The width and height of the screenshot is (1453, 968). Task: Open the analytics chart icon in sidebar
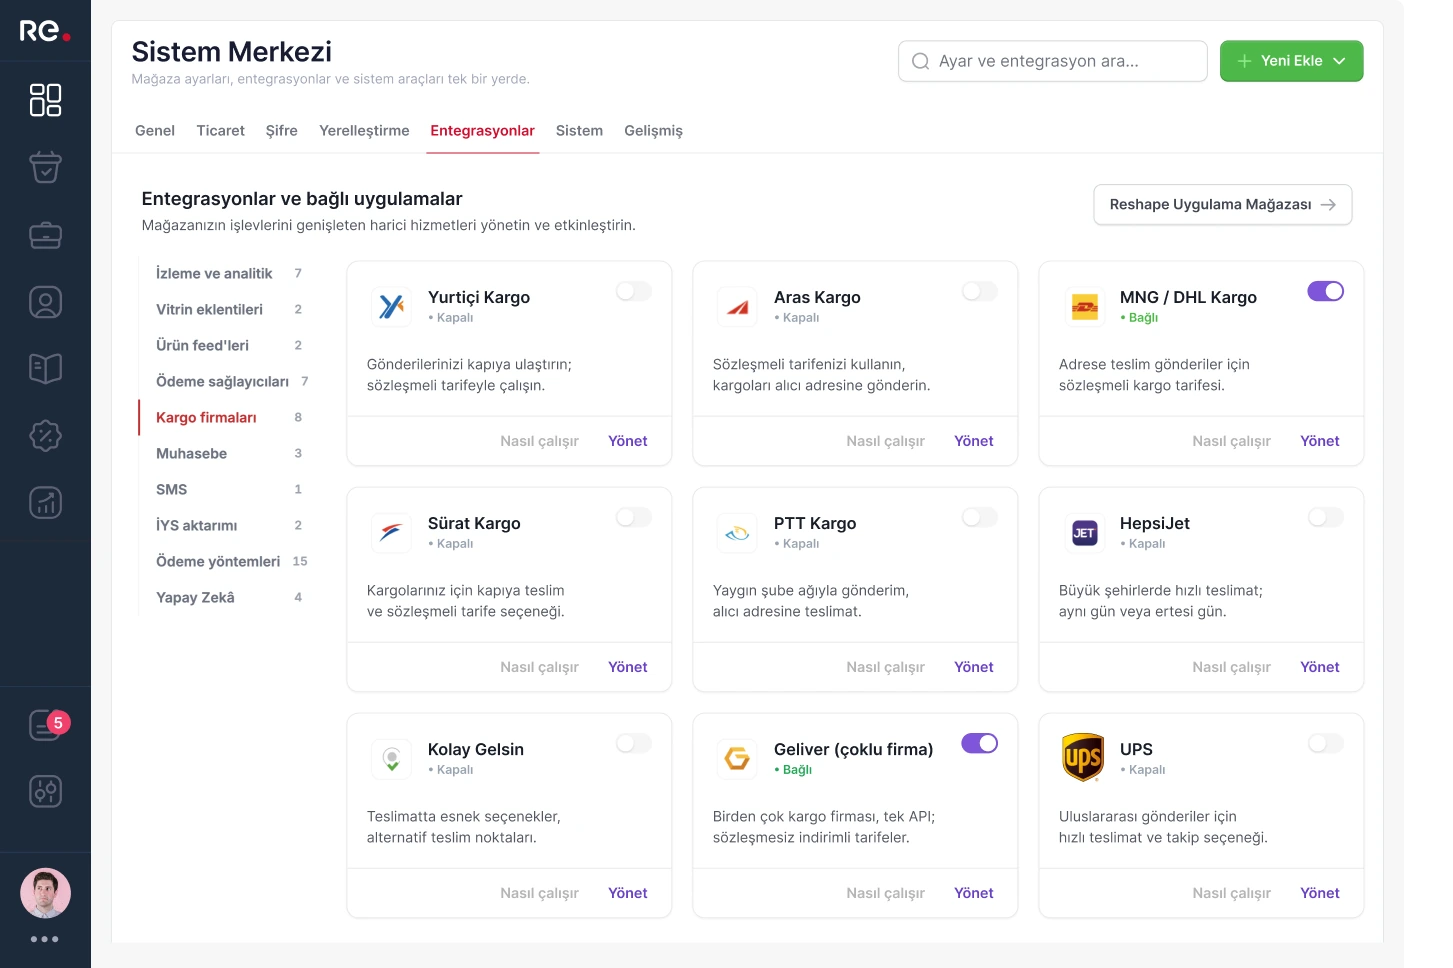[x=45, y=503]
